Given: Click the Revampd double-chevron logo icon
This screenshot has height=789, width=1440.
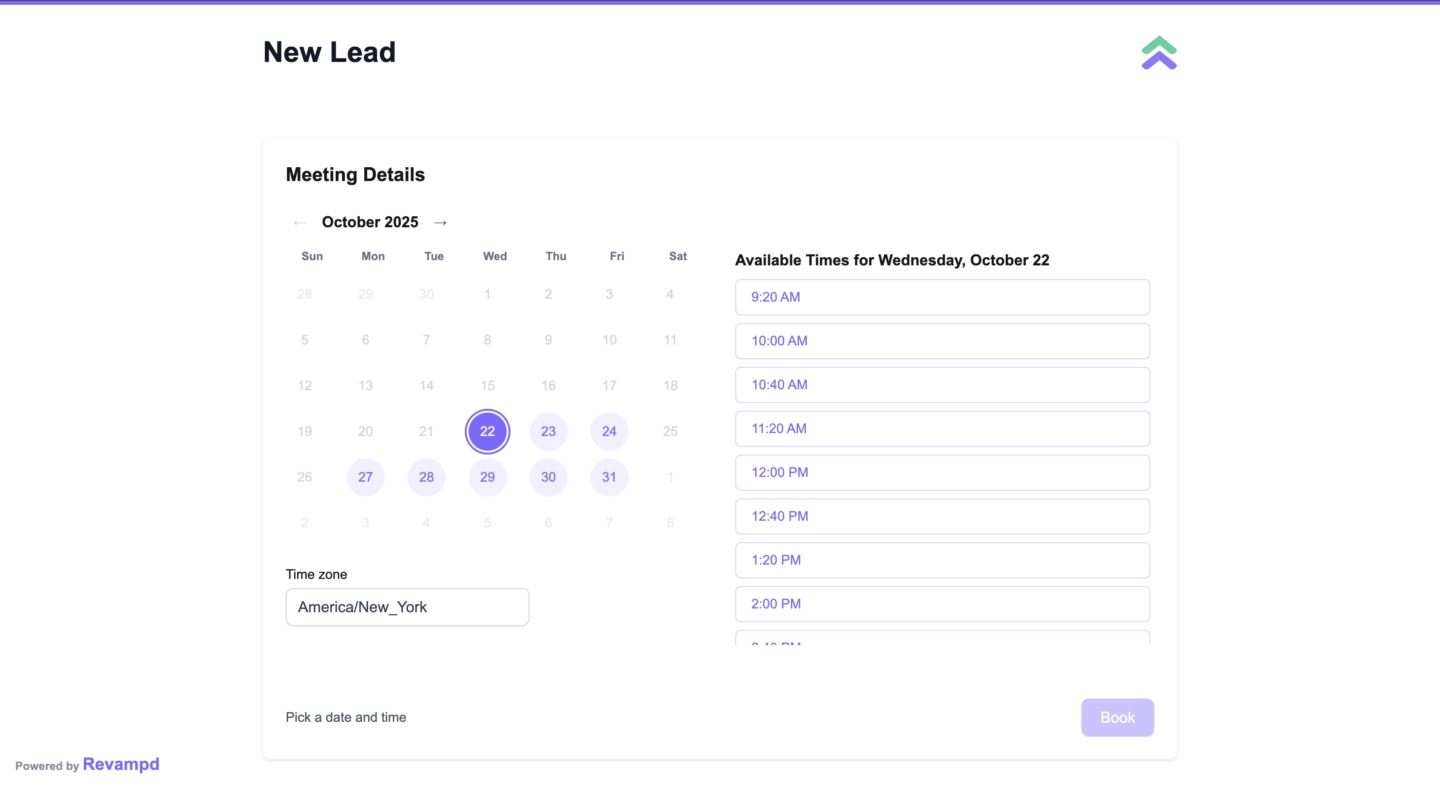Looking at the screenshot, I should click(1159, 53).
